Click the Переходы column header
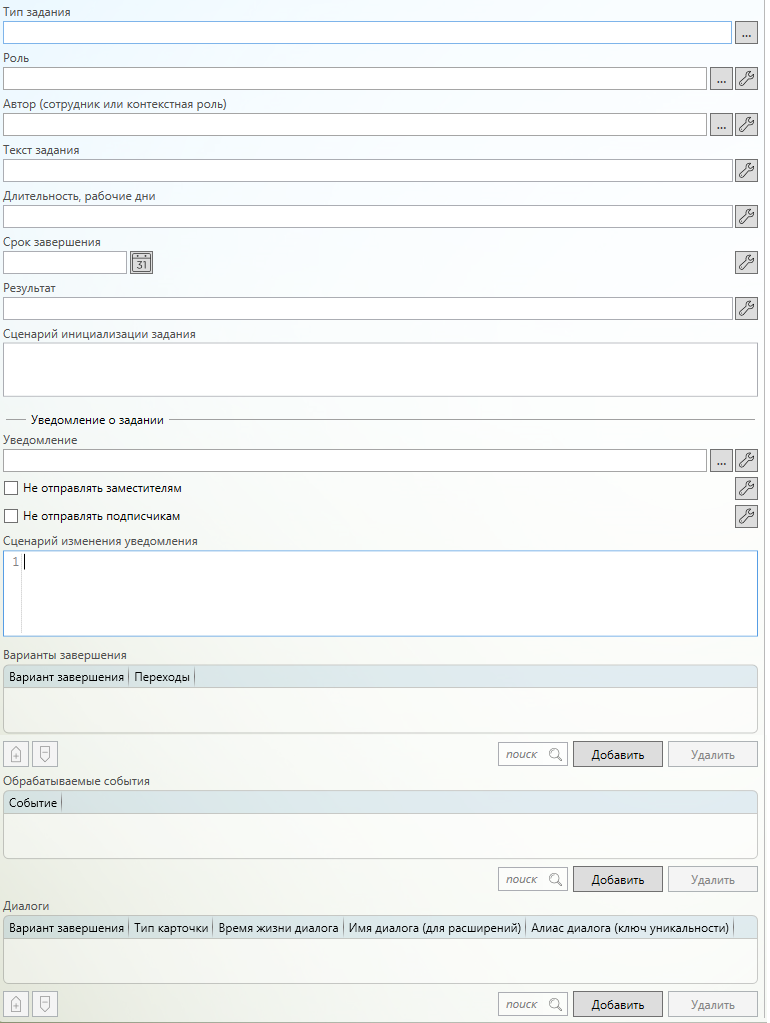Viewport: 770px width, 1023px height. (162, 677)
